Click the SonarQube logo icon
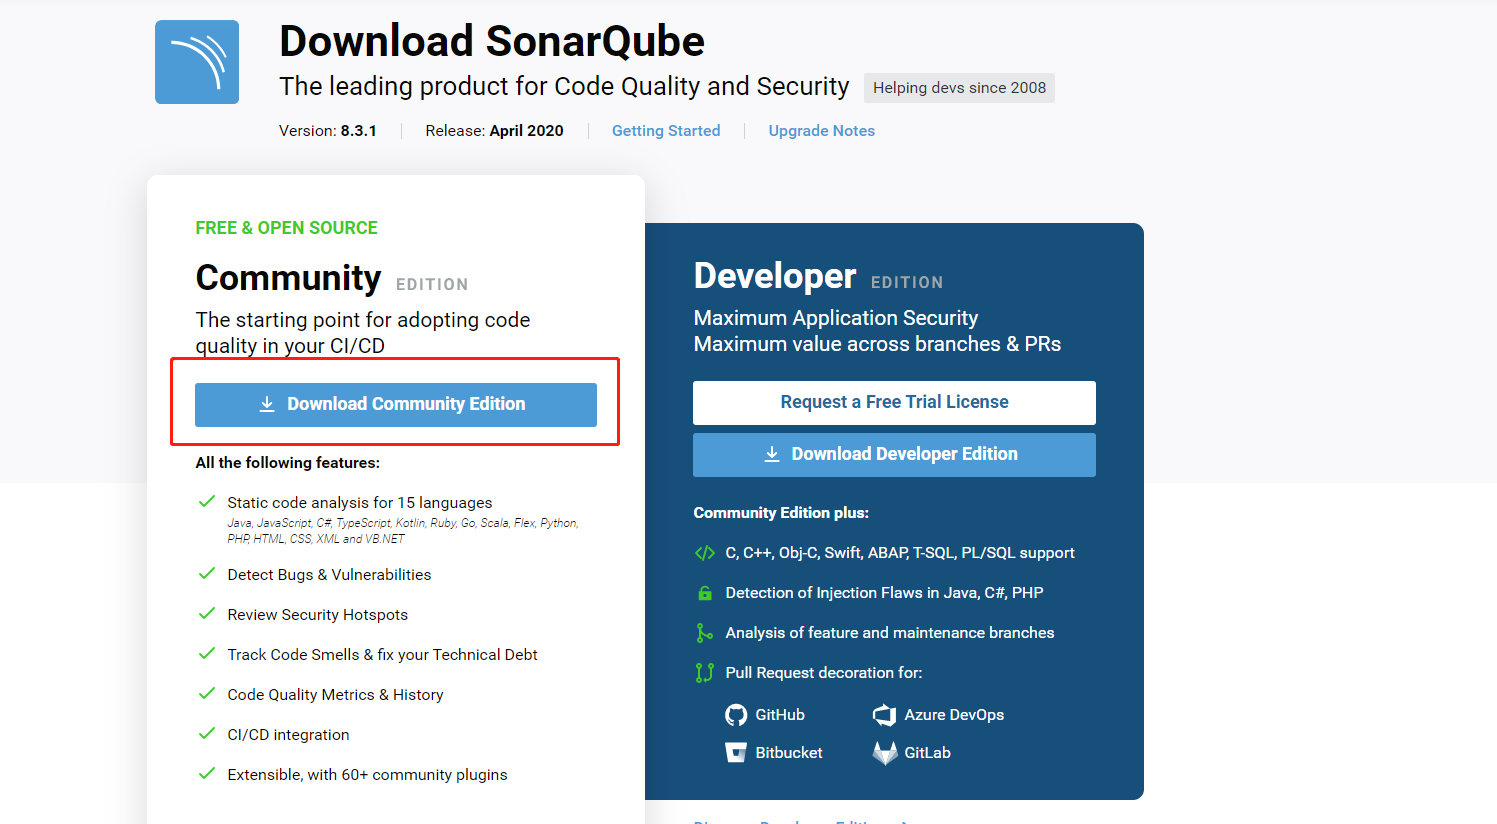This screenshot has width=1497, height=824. [x=197, y=62]
